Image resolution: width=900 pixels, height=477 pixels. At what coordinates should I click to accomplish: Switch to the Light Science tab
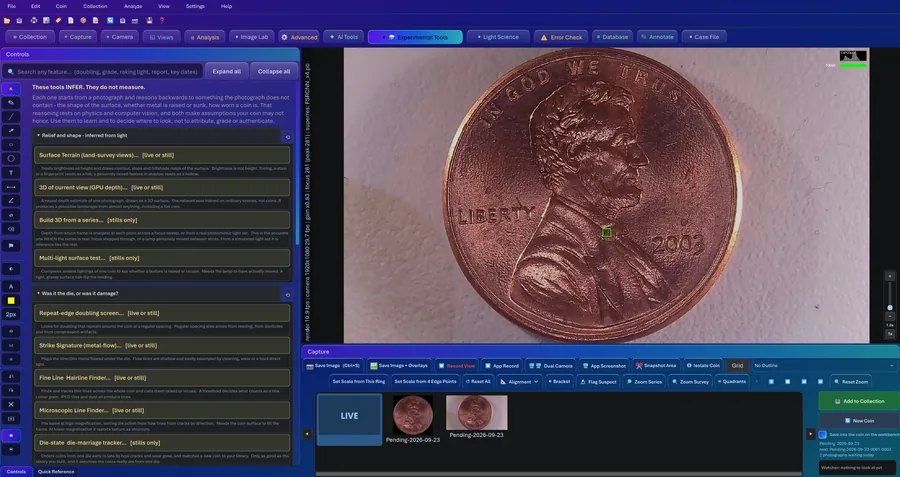(x=497, y=37)
